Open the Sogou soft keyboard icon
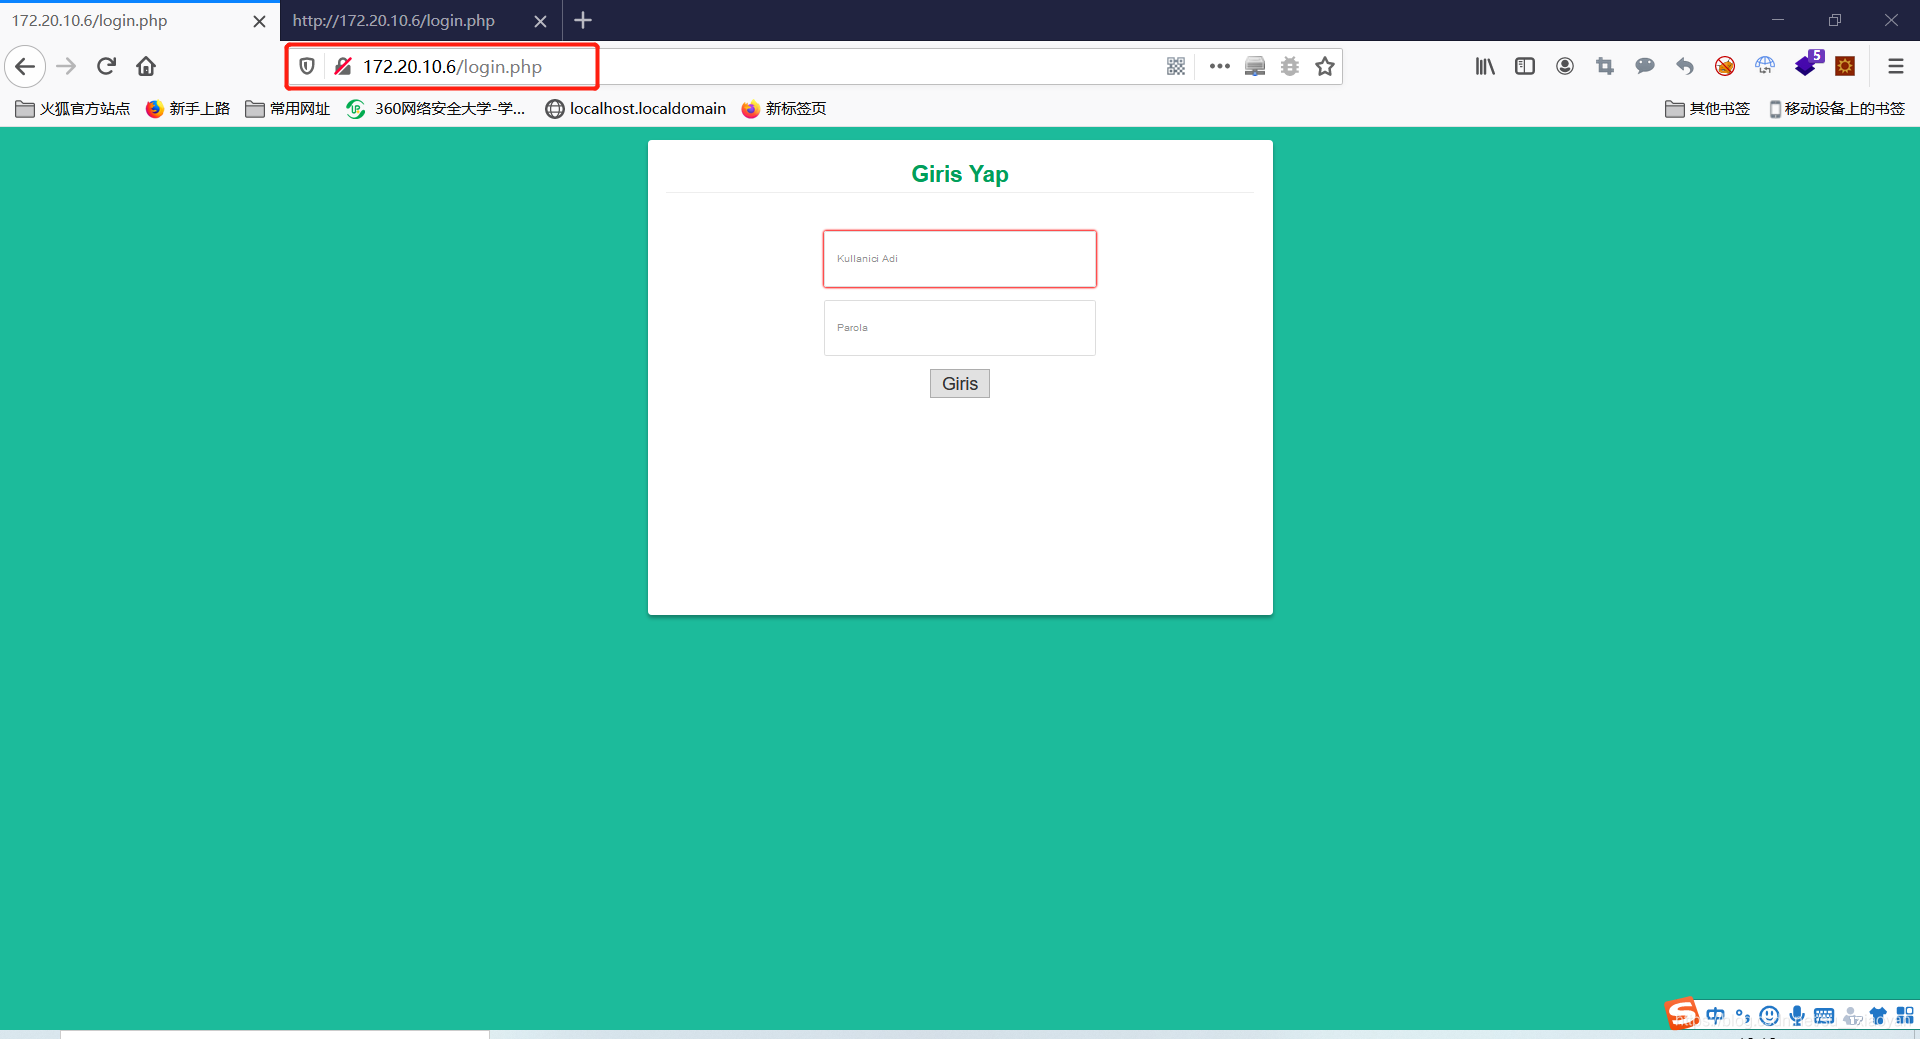Screen dimensions: 1920x1039 (x=1824, y=1016)
